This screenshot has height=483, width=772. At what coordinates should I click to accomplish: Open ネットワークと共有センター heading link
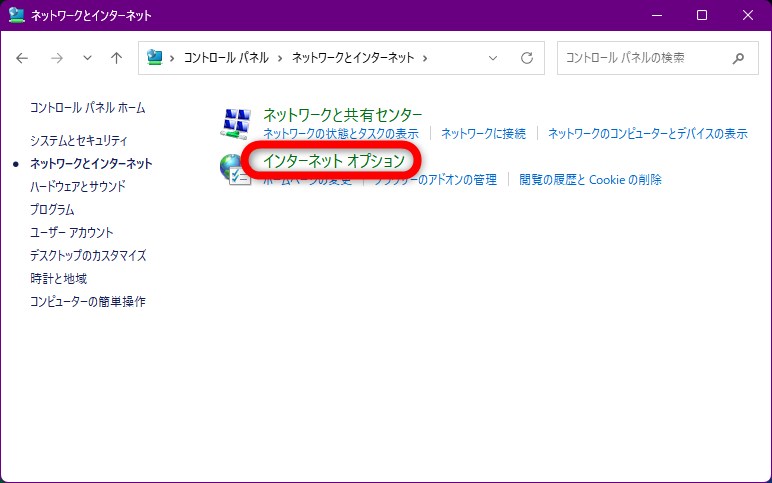pyautogui.click(x=342, y=115)
